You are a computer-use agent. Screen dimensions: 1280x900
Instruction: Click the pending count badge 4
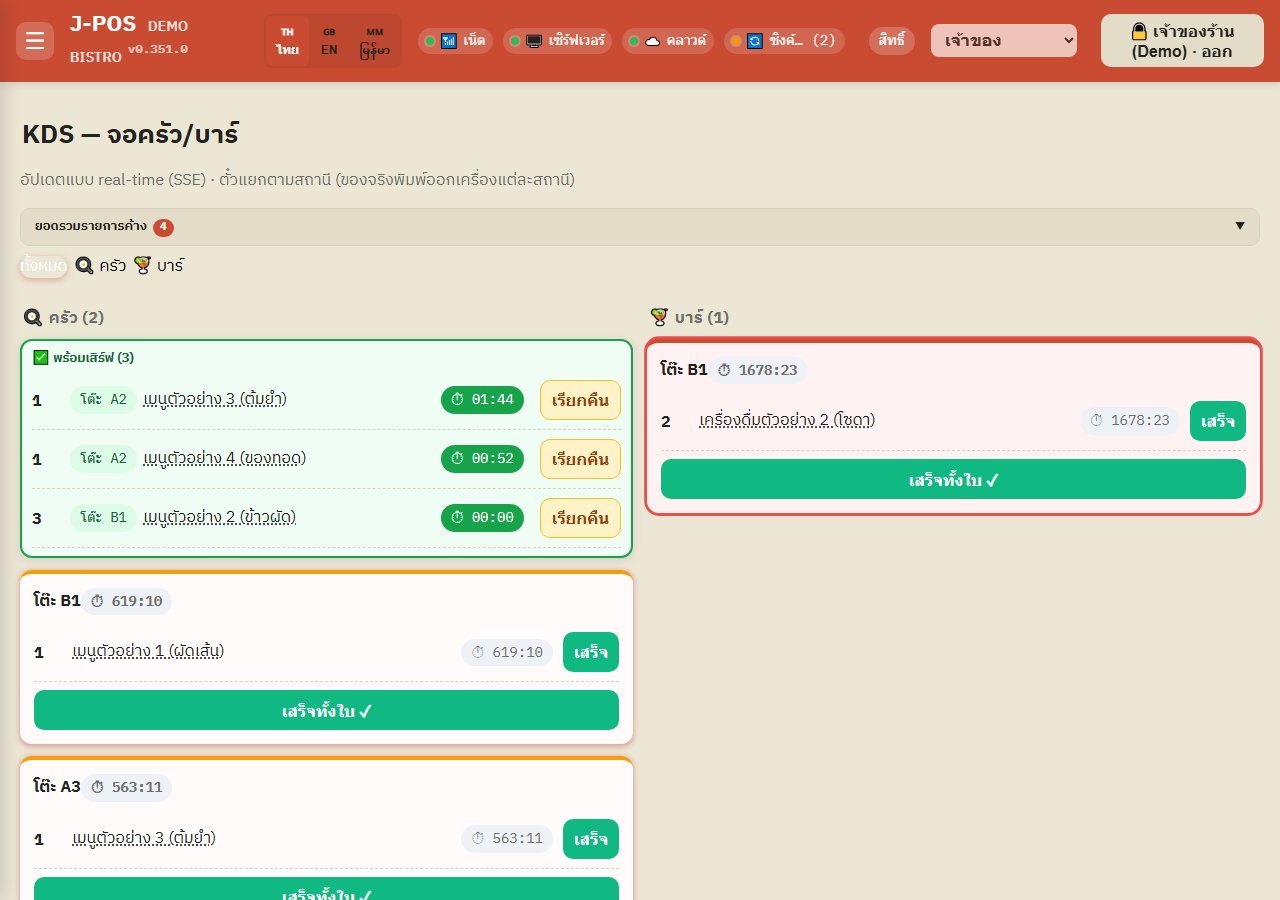click(x=163, y=227)
